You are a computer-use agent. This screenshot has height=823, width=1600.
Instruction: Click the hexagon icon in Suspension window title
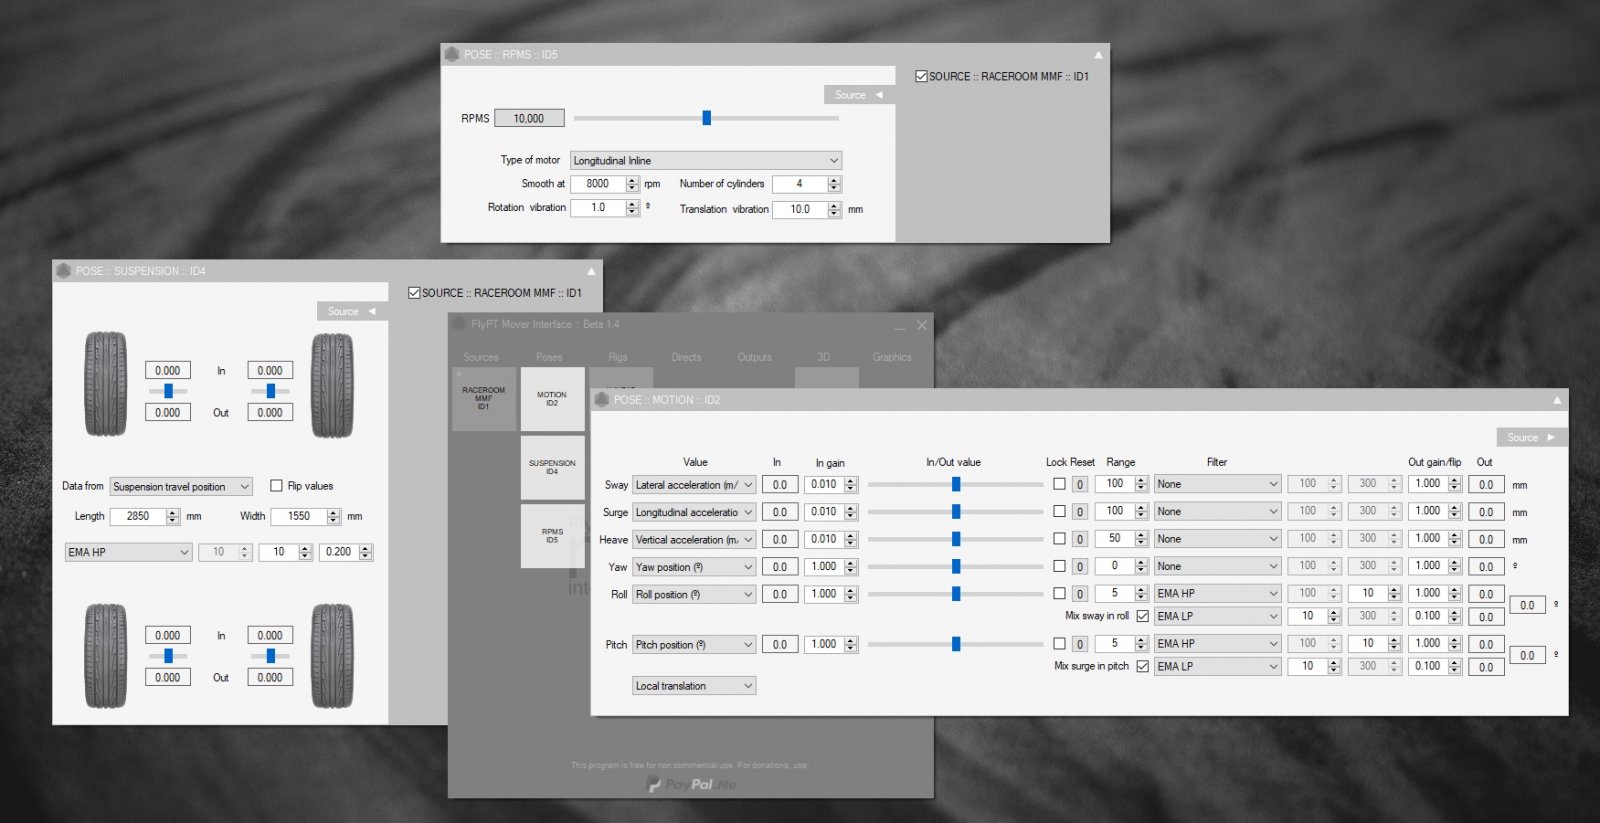coord(64,271)
